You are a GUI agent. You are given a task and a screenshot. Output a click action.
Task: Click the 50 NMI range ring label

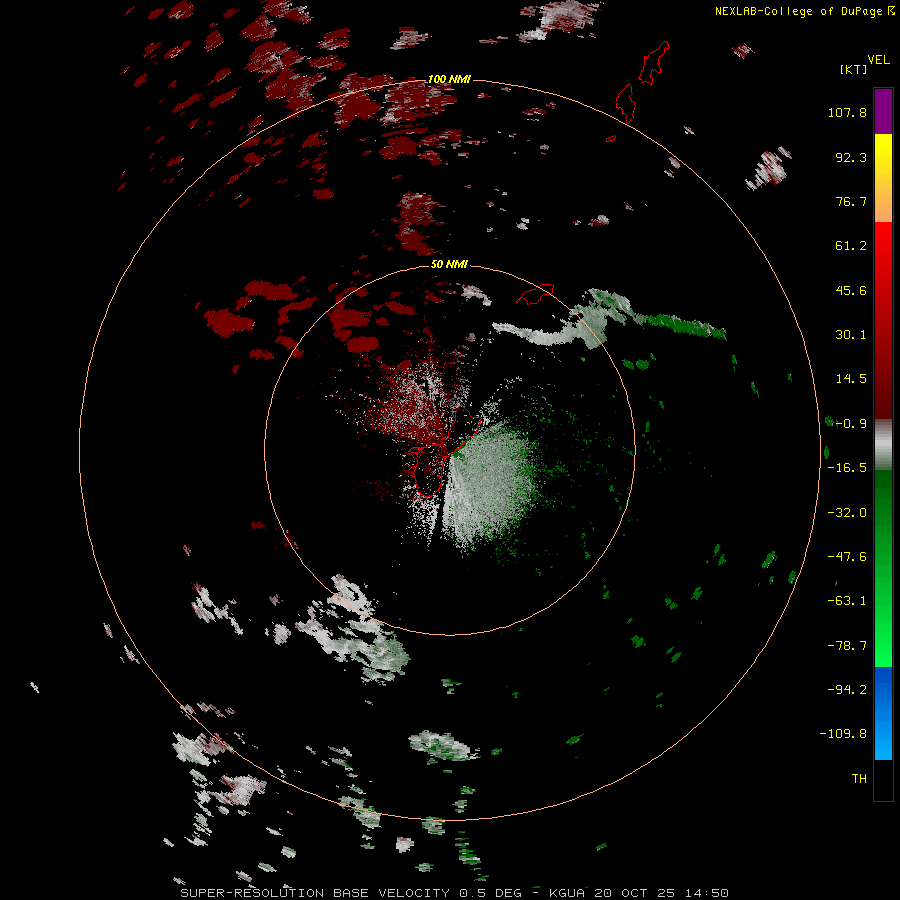(x=449, y=264)
